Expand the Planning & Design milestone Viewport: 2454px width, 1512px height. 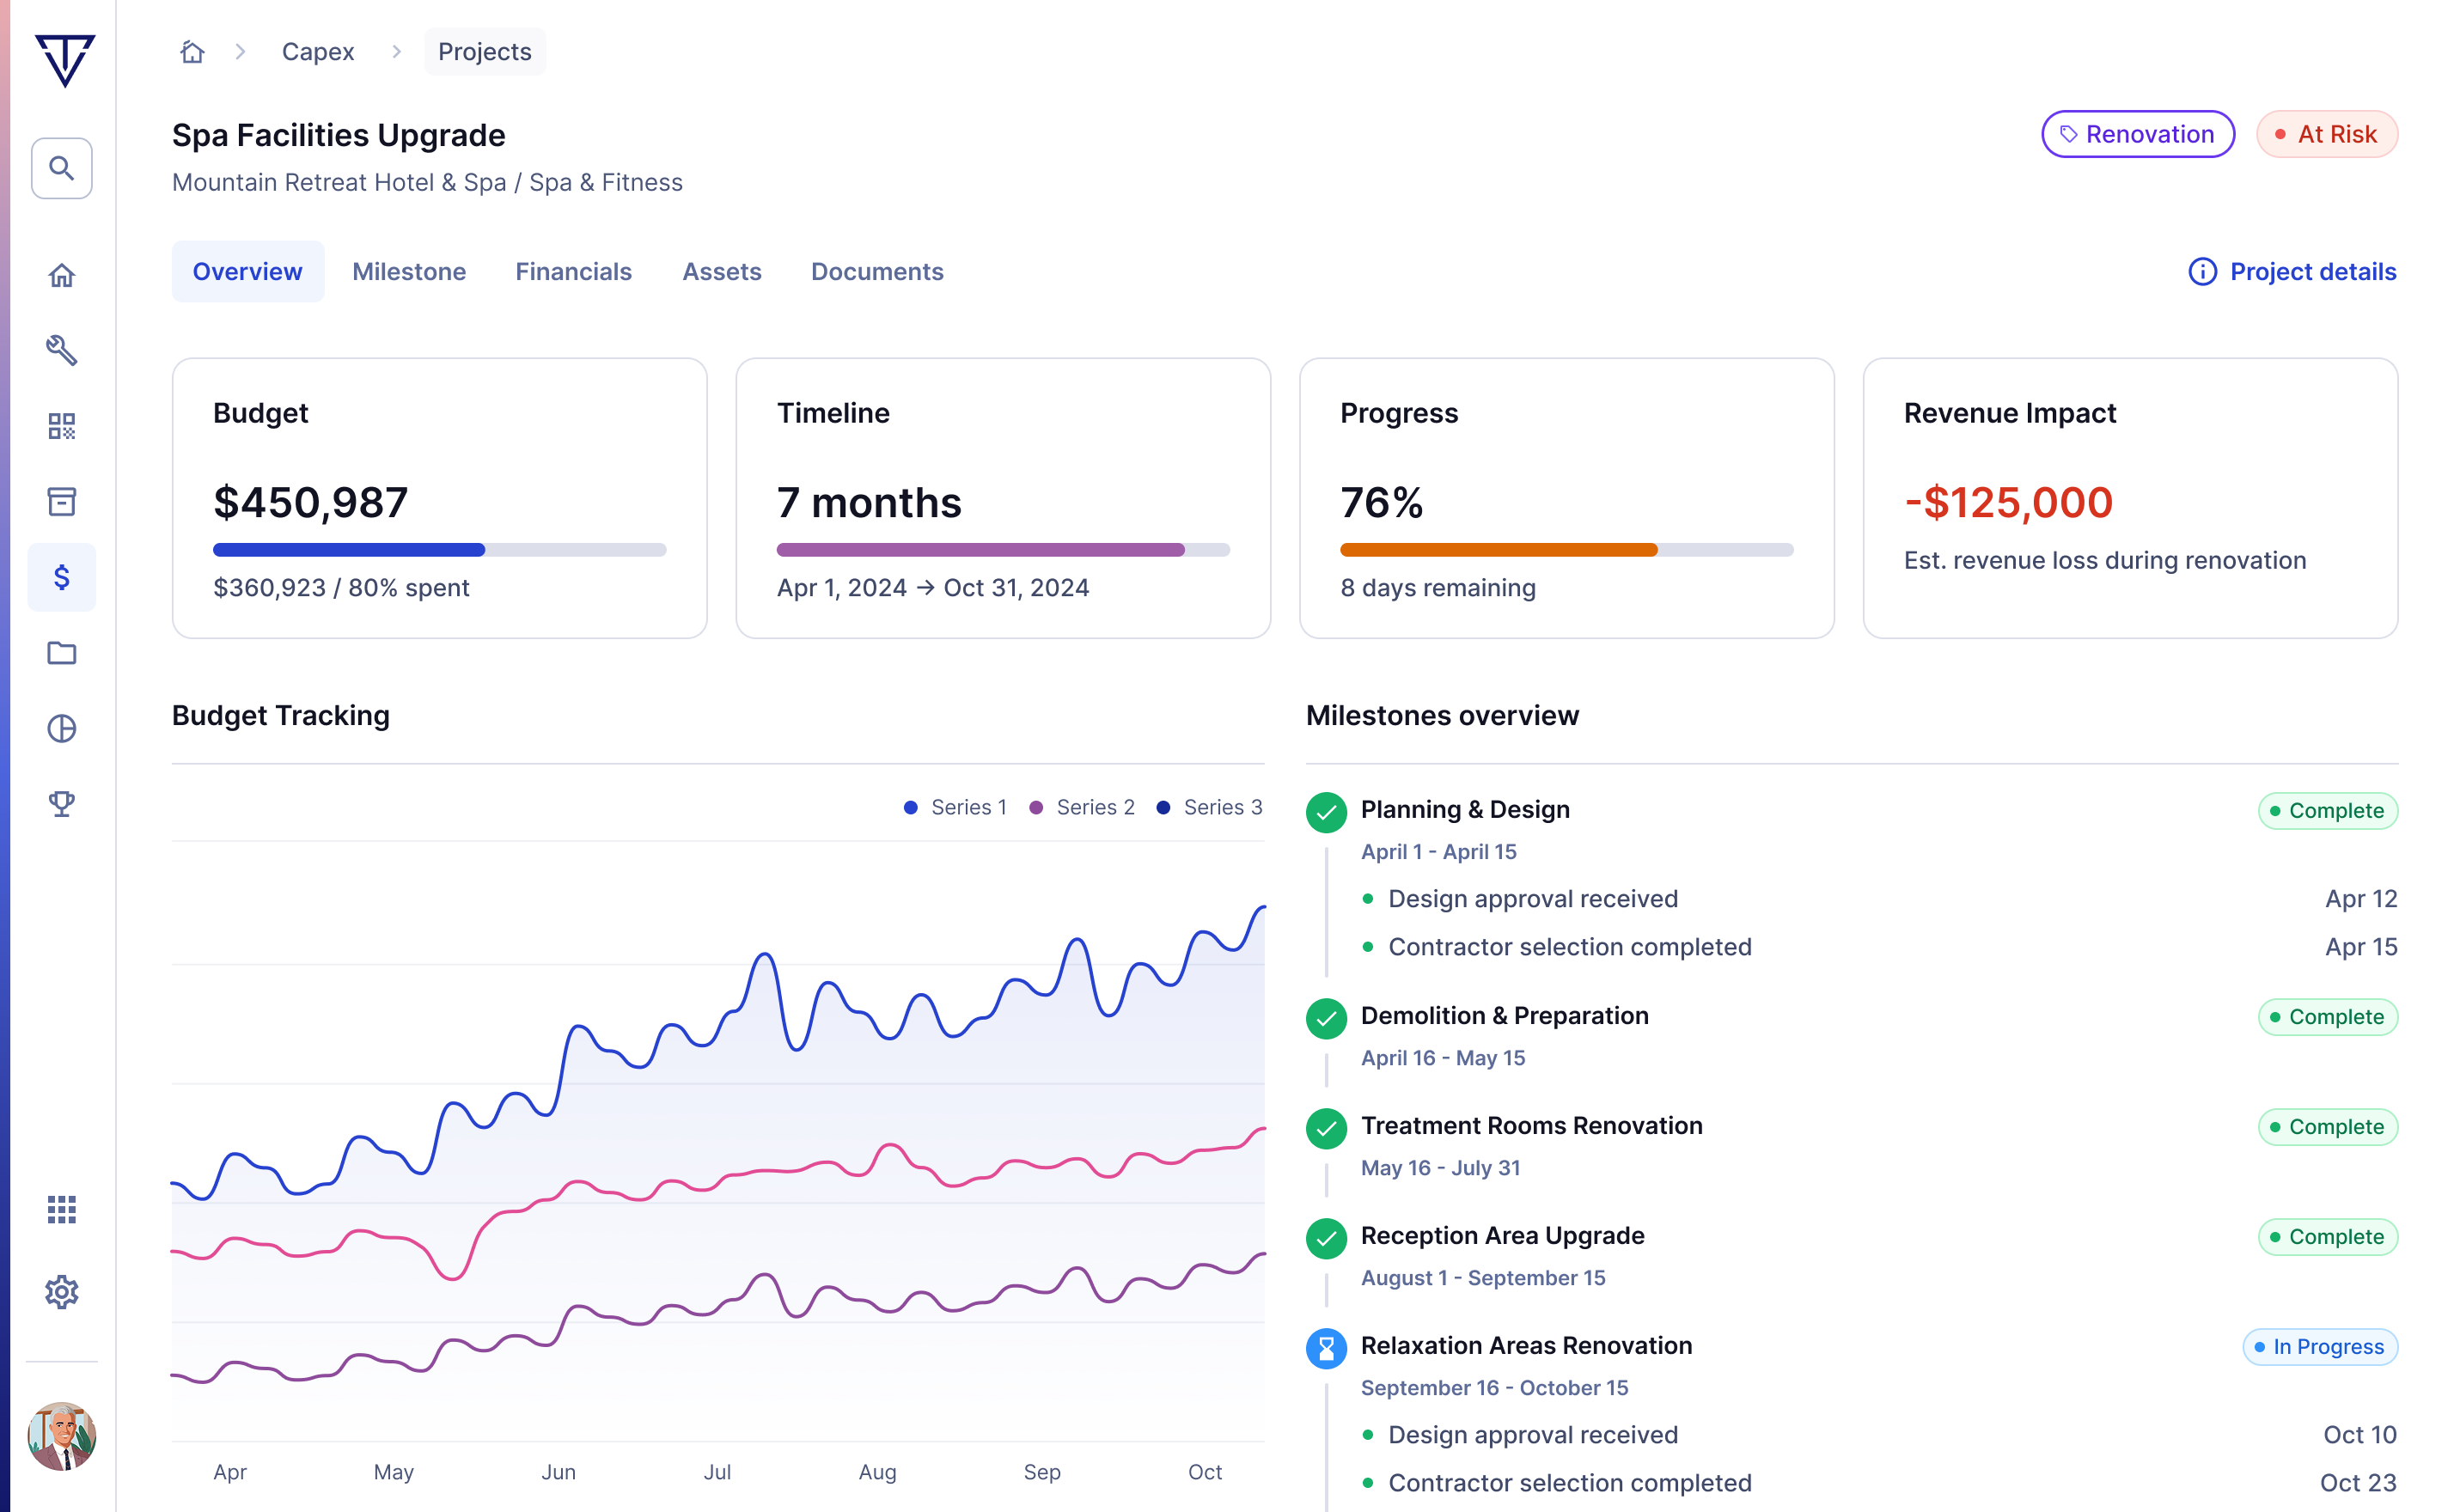pyautogui.click(x=1464, y=809)
